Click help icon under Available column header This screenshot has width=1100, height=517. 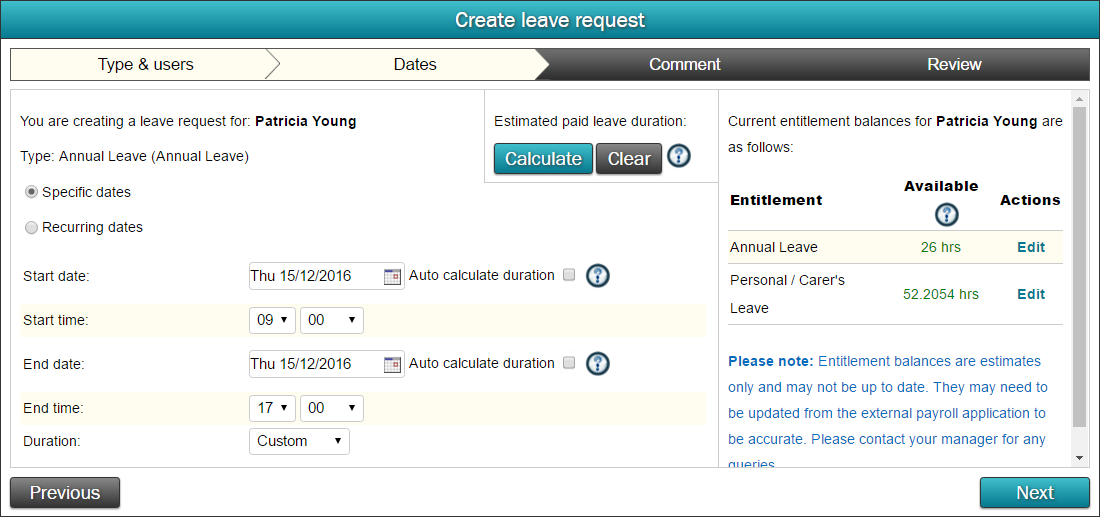point(947,215)
